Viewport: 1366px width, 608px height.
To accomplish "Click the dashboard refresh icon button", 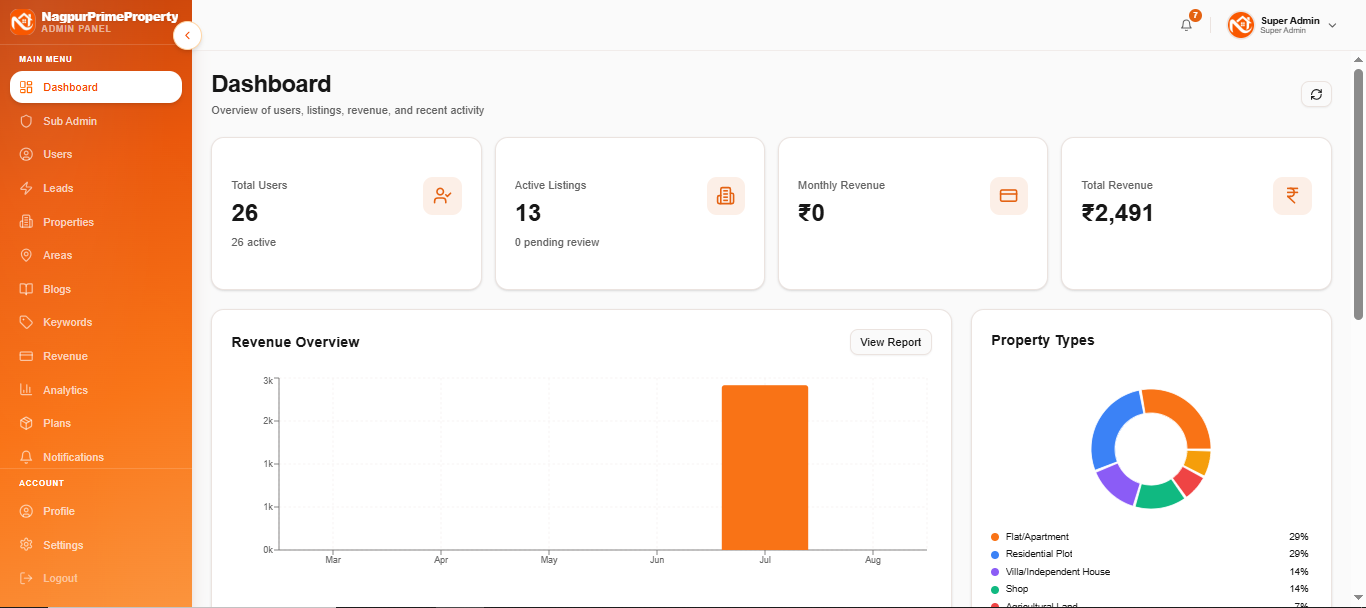I will 1316,94.
